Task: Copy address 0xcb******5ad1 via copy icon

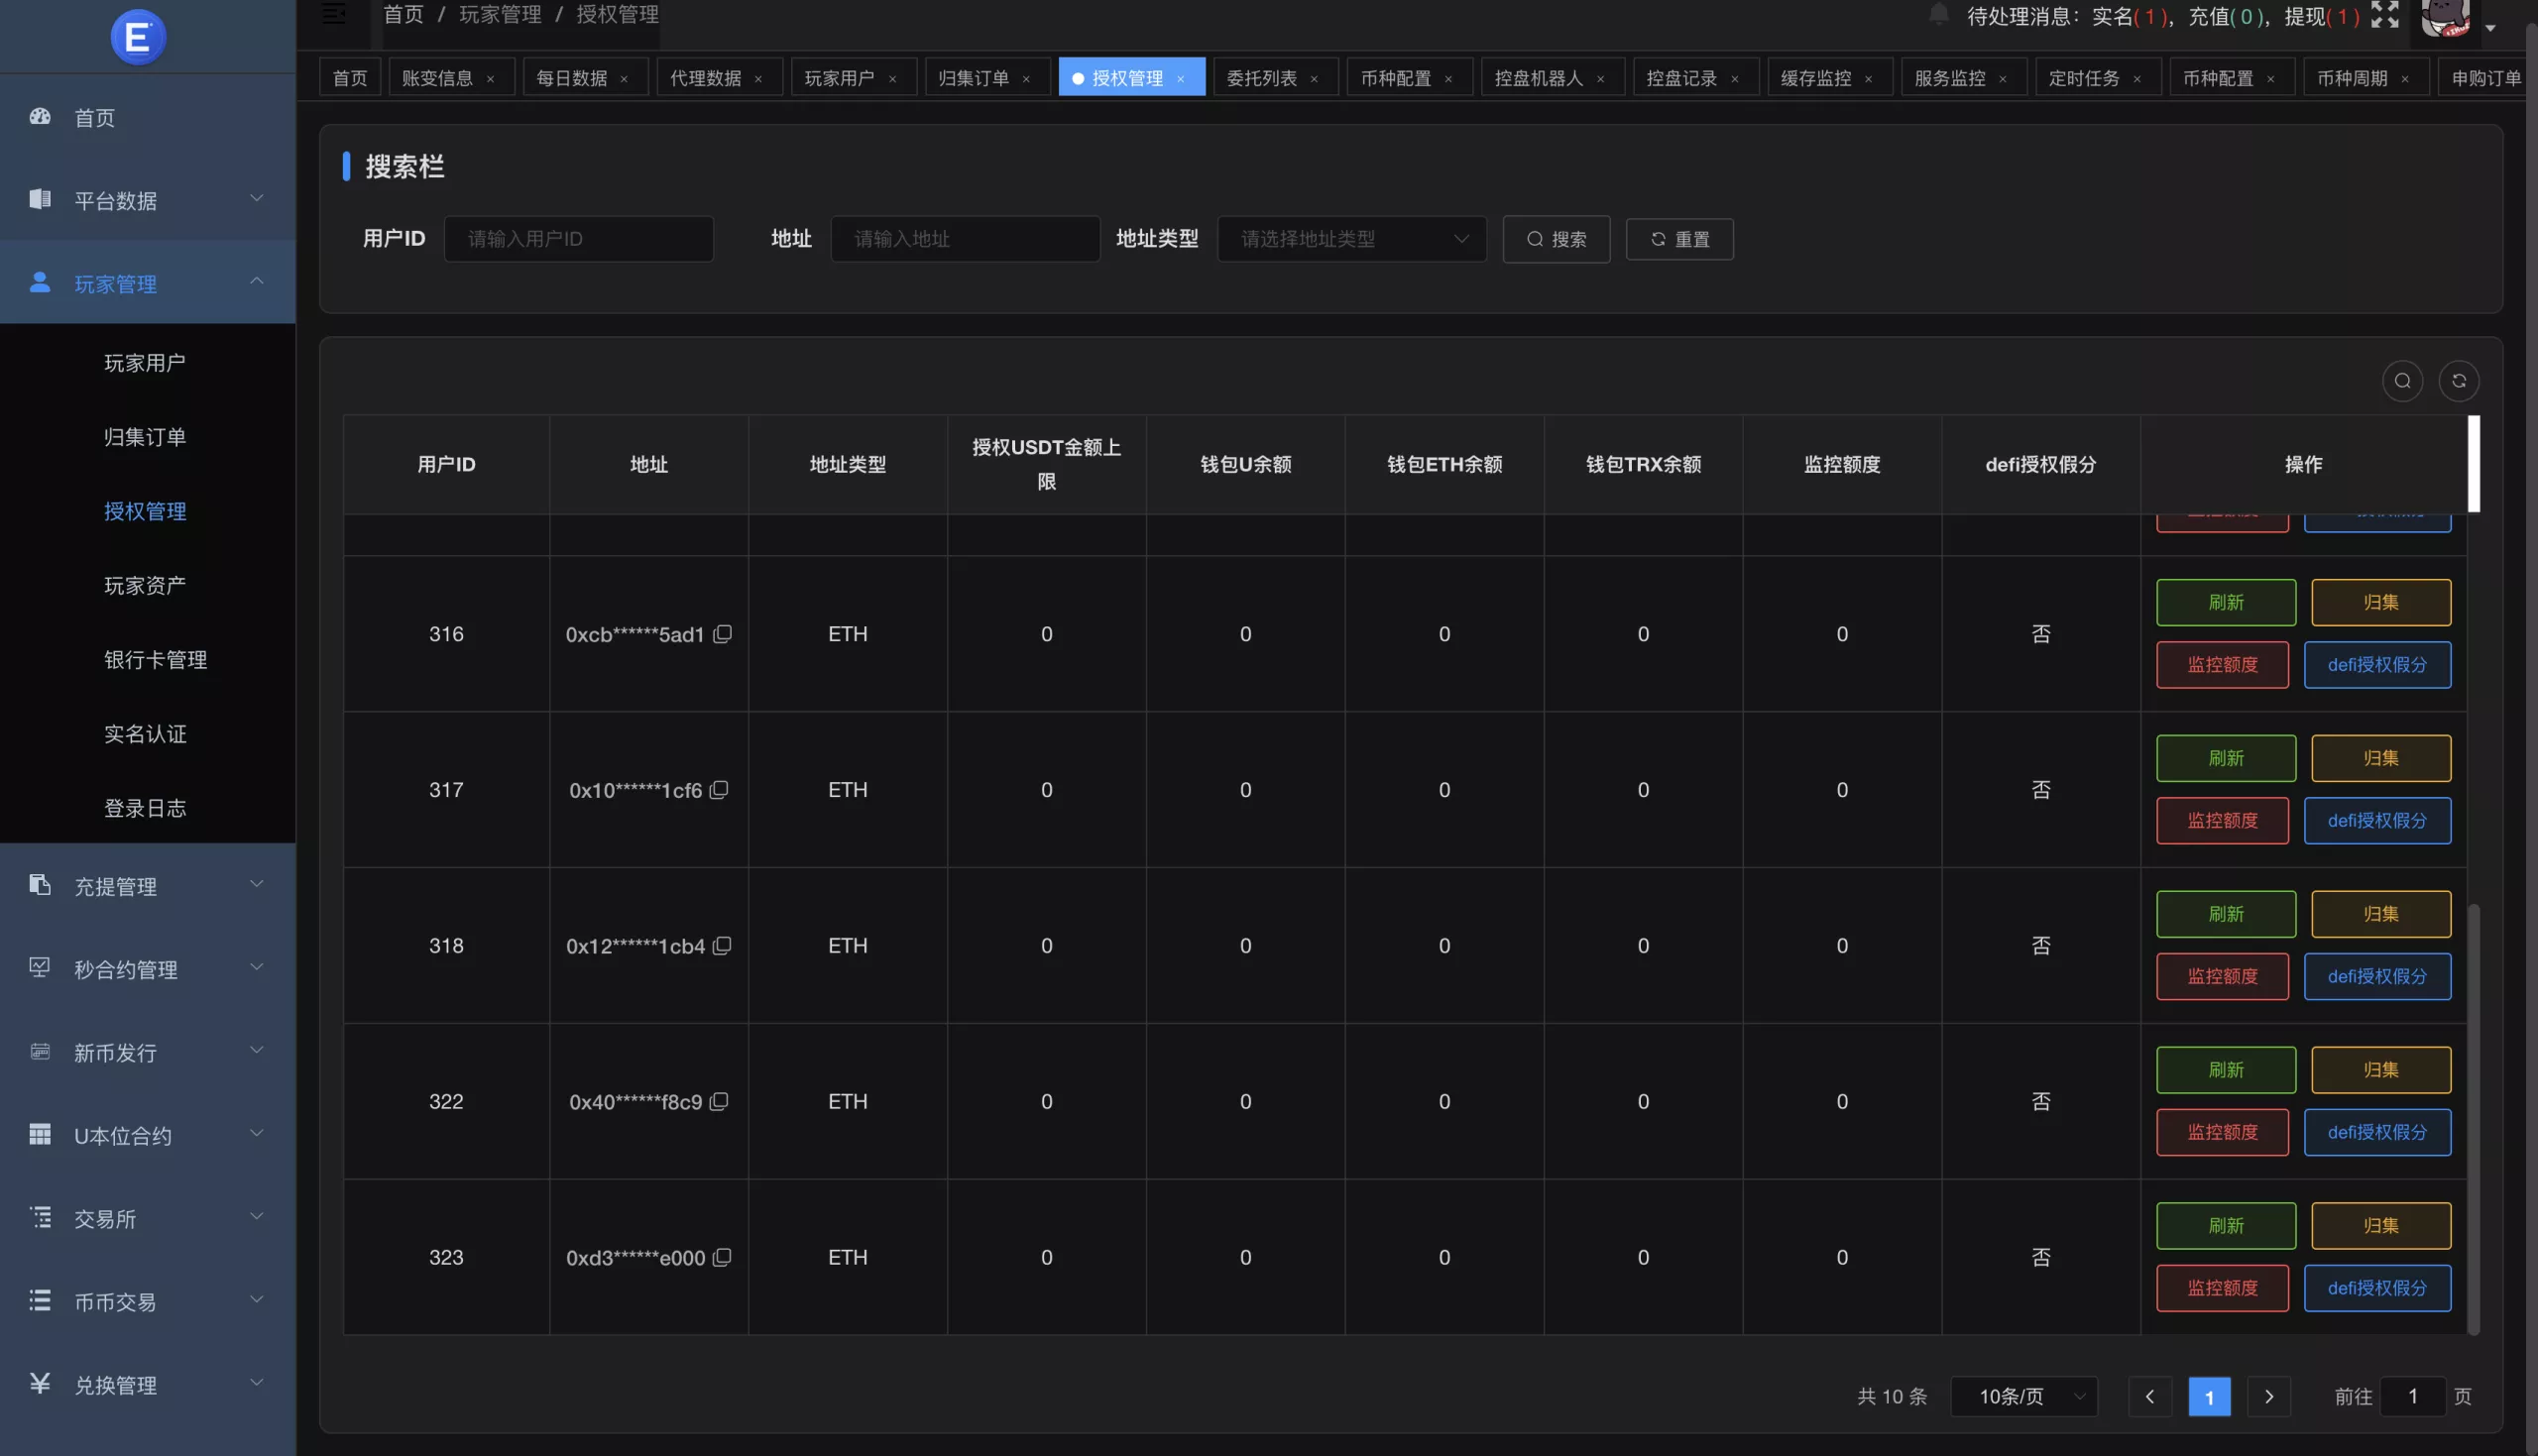Action: point(723,633)
